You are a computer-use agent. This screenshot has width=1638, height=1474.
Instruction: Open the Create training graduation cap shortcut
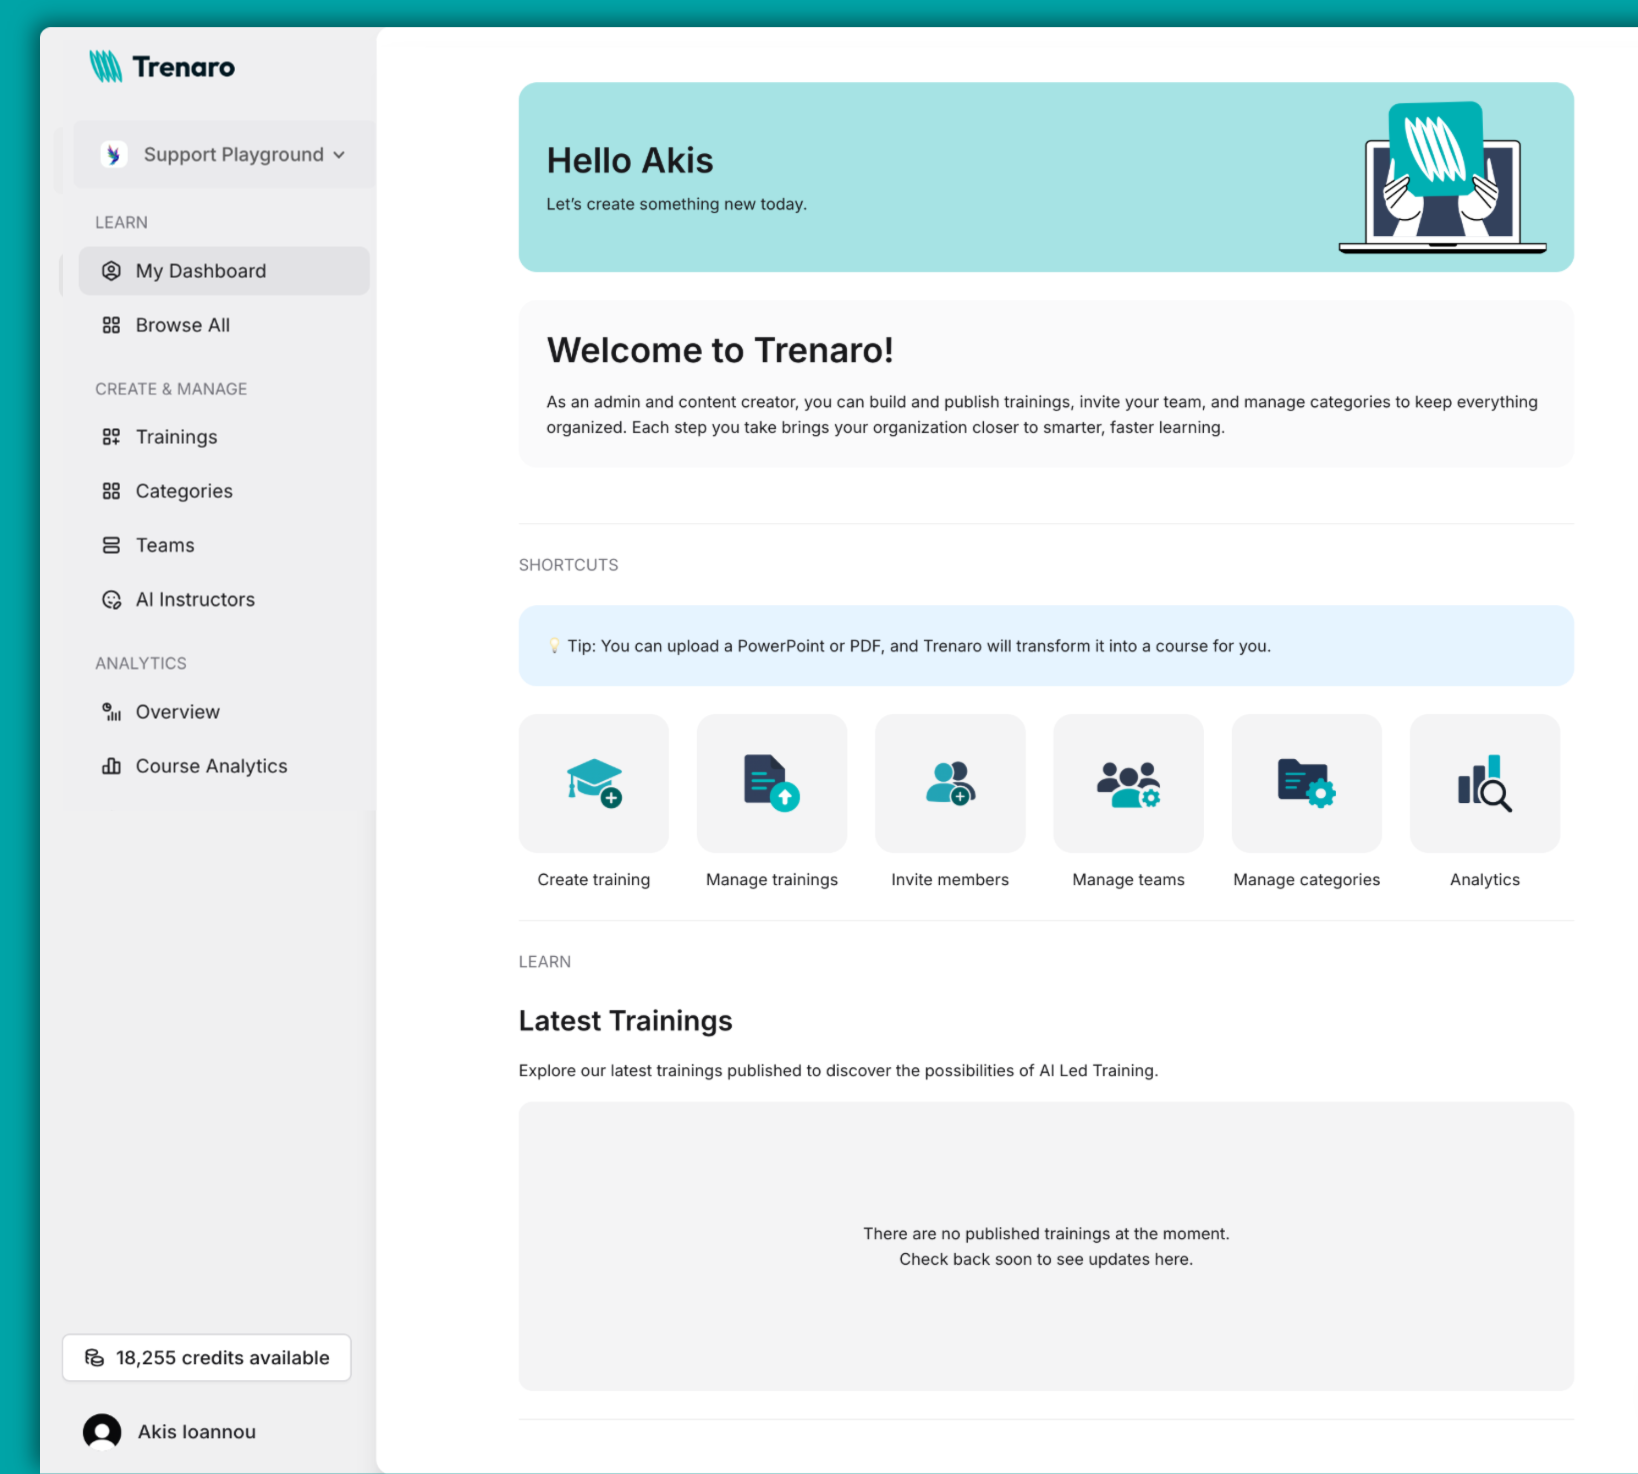click(593, 783)
